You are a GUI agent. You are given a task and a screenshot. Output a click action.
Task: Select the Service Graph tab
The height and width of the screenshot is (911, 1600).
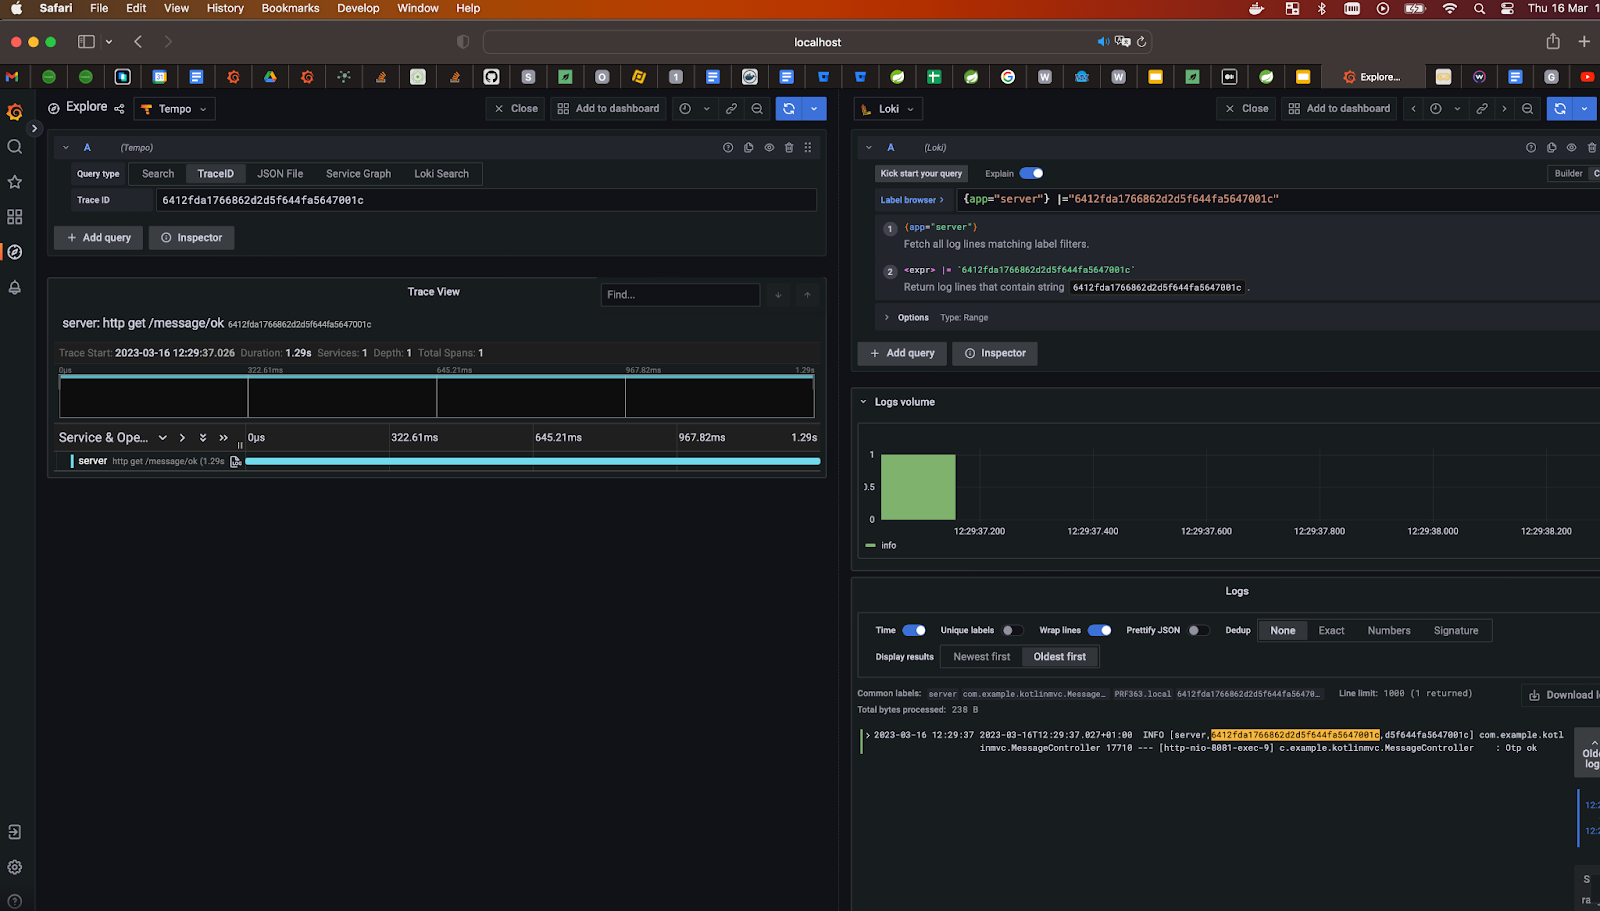point(357,173)
